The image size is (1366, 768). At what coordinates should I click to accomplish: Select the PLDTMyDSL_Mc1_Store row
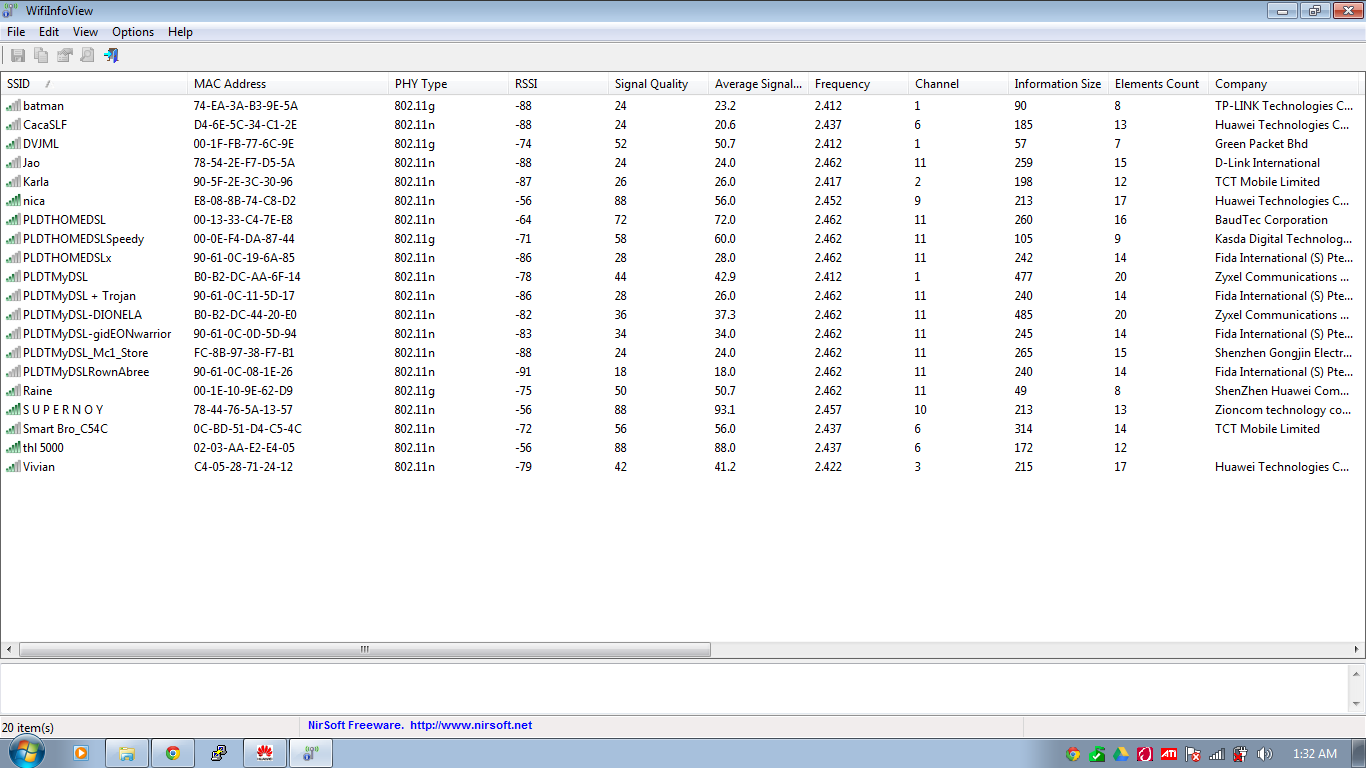tap(682, 352)
